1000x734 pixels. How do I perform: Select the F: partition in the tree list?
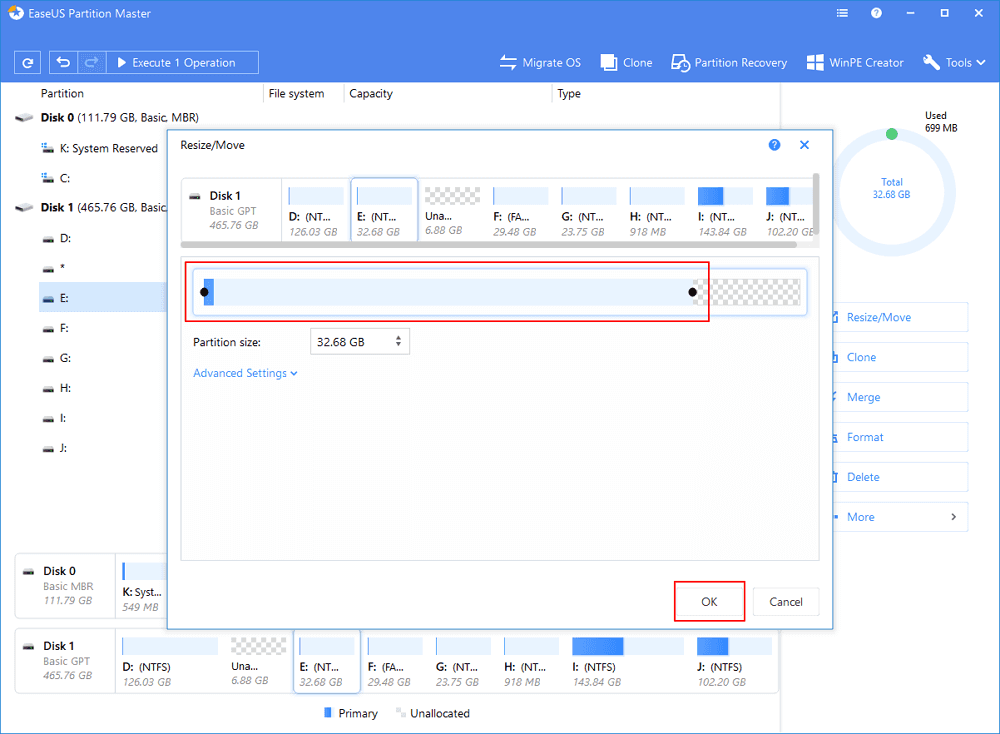point(65,328)
